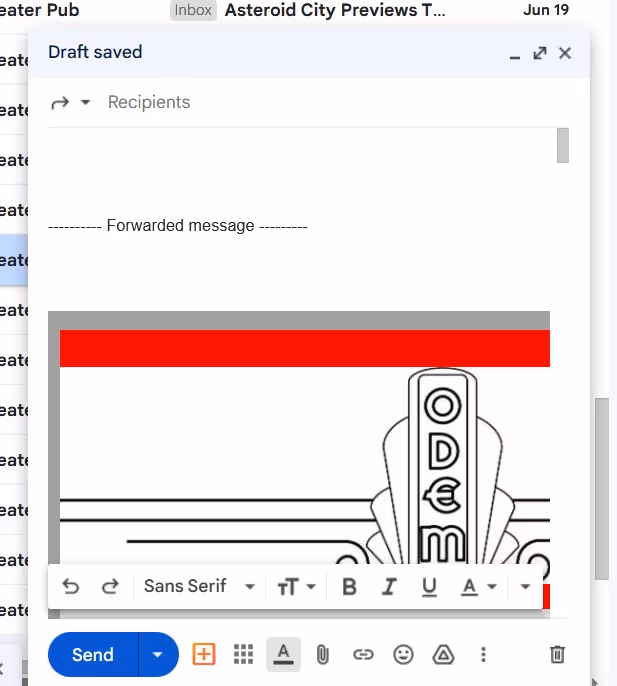This screenshot has width=617, height=686.
Task: Discard the draft with the trash icon
Action: [557, 654]
